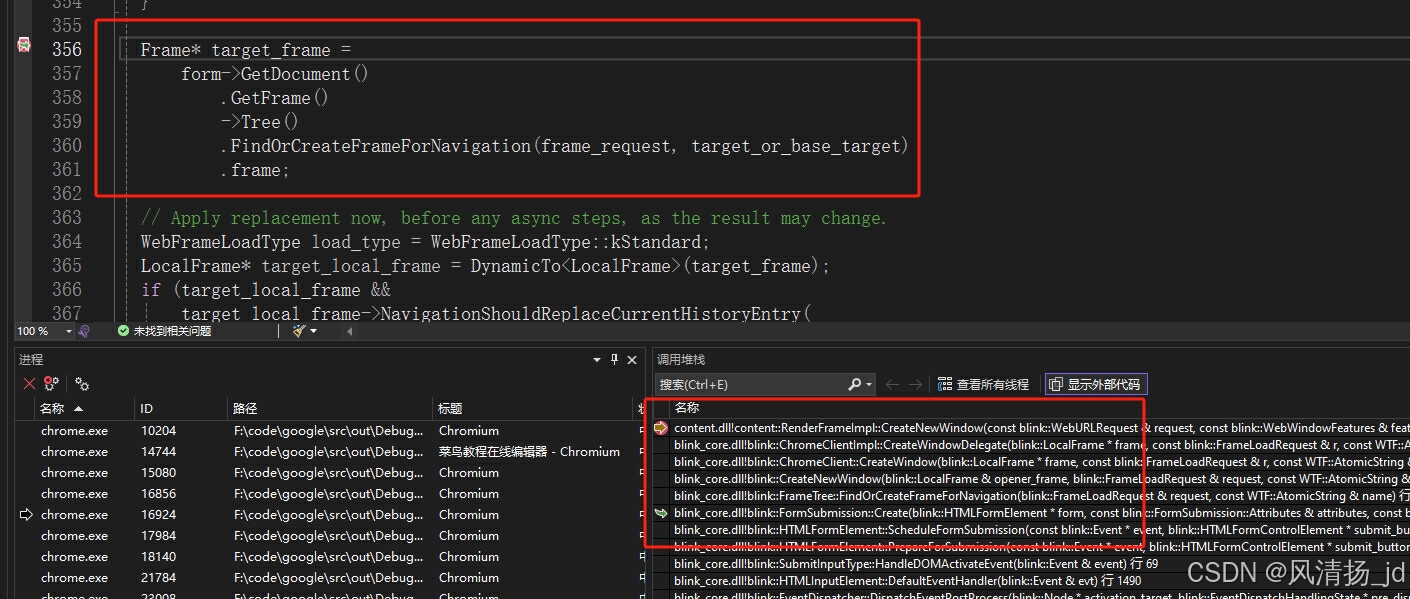
Task: Expand the broom code cleanup dropdown arrow
Action: pos(313,331)
